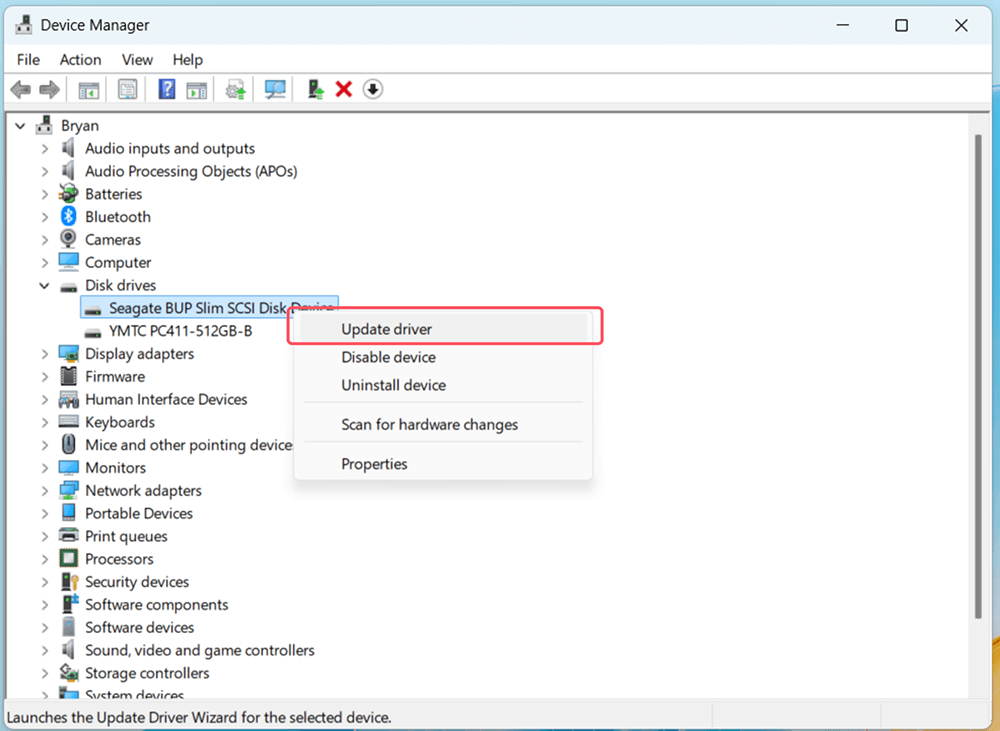Viewport: 1000px width, 731px height.
Task: Click the Uninstall device red X icon
Action: 345,89
